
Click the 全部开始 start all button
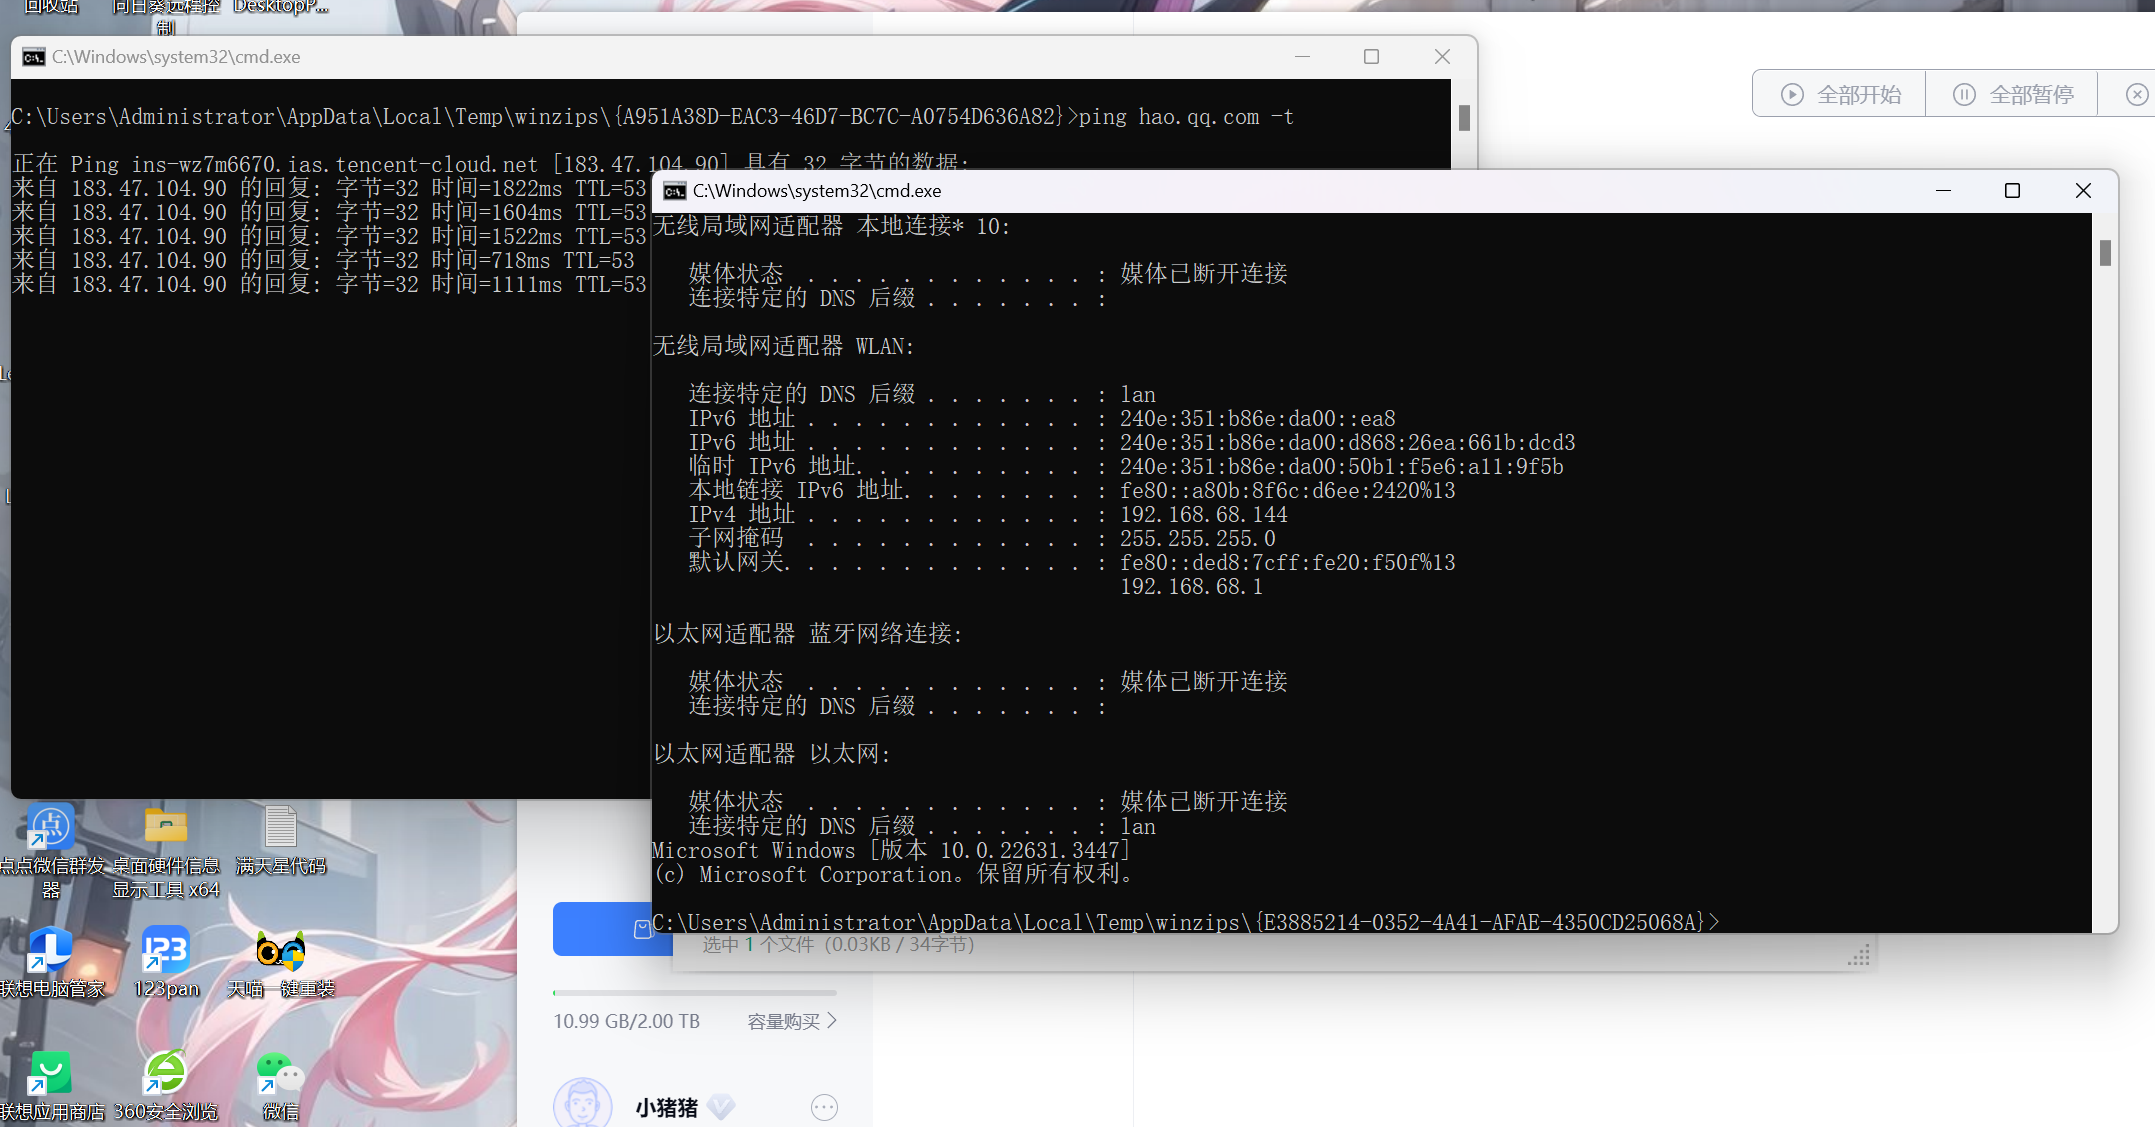[1841, 95]
